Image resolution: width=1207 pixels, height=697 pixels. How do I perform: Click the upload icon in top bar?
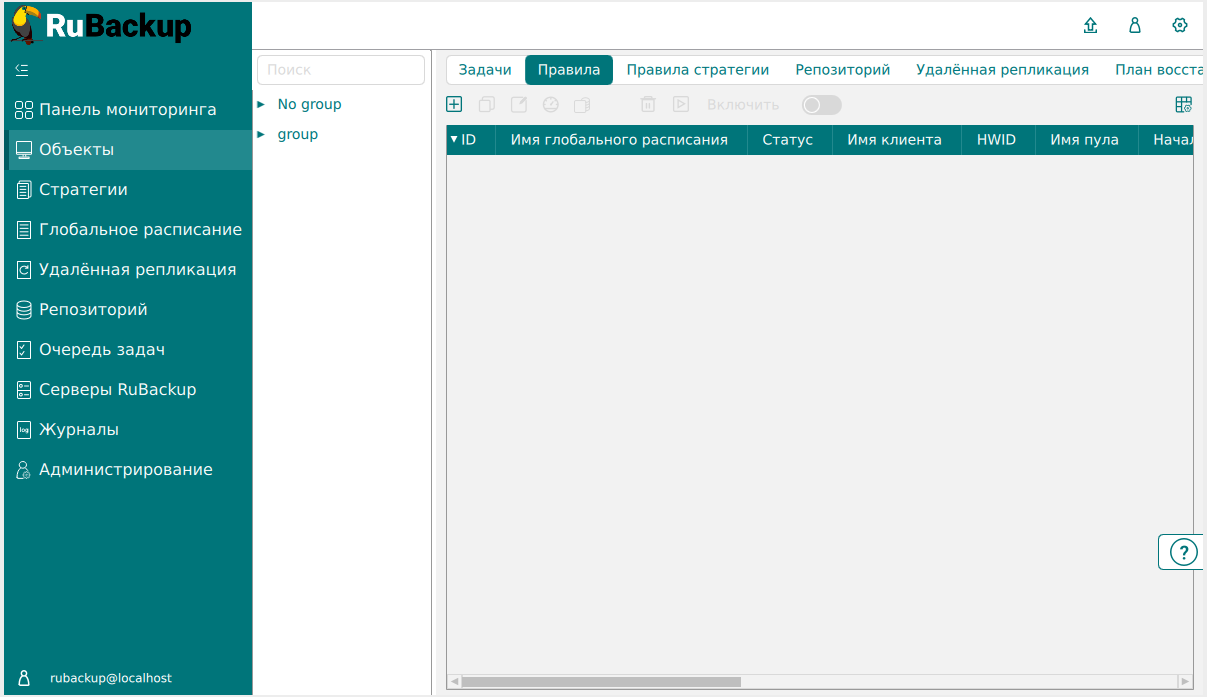tap(1090, 26)
